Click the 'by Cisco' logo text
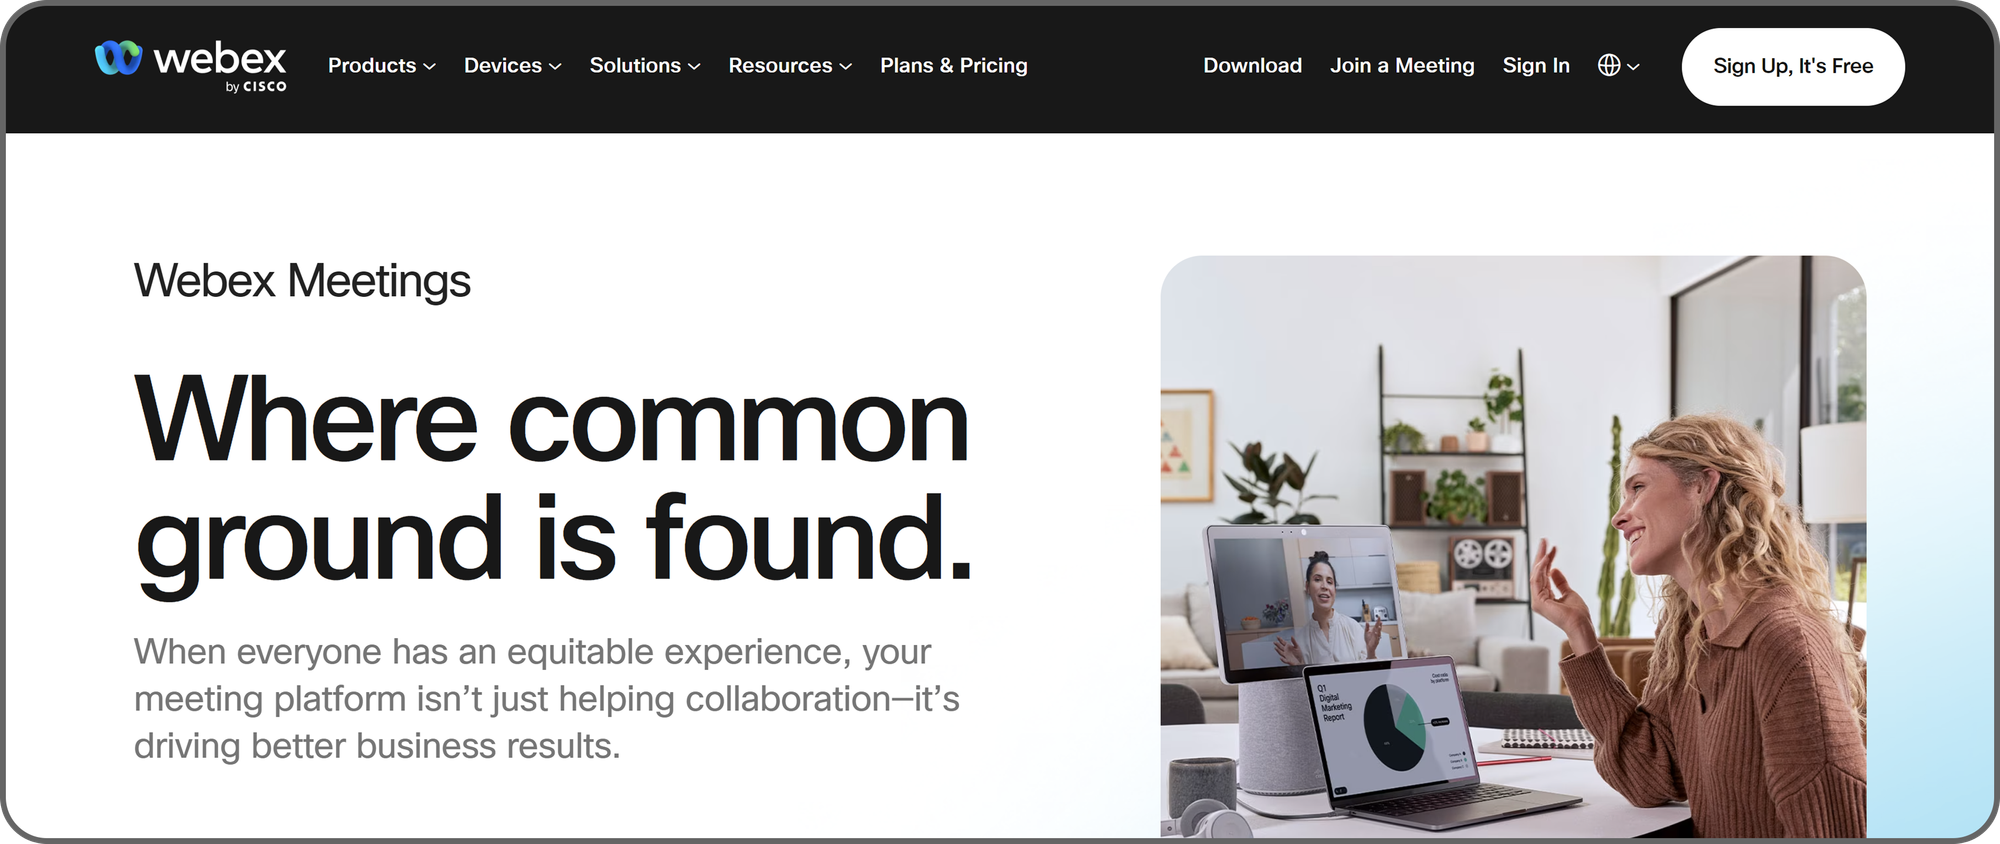The height and width of the screenshot is (844, 2000). (x=256, y=87)
